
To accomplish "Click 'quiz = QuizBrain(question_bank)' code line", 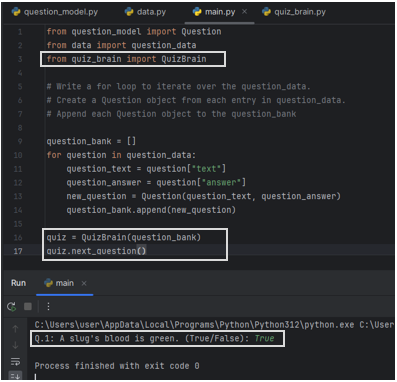I will coord(124,237).
